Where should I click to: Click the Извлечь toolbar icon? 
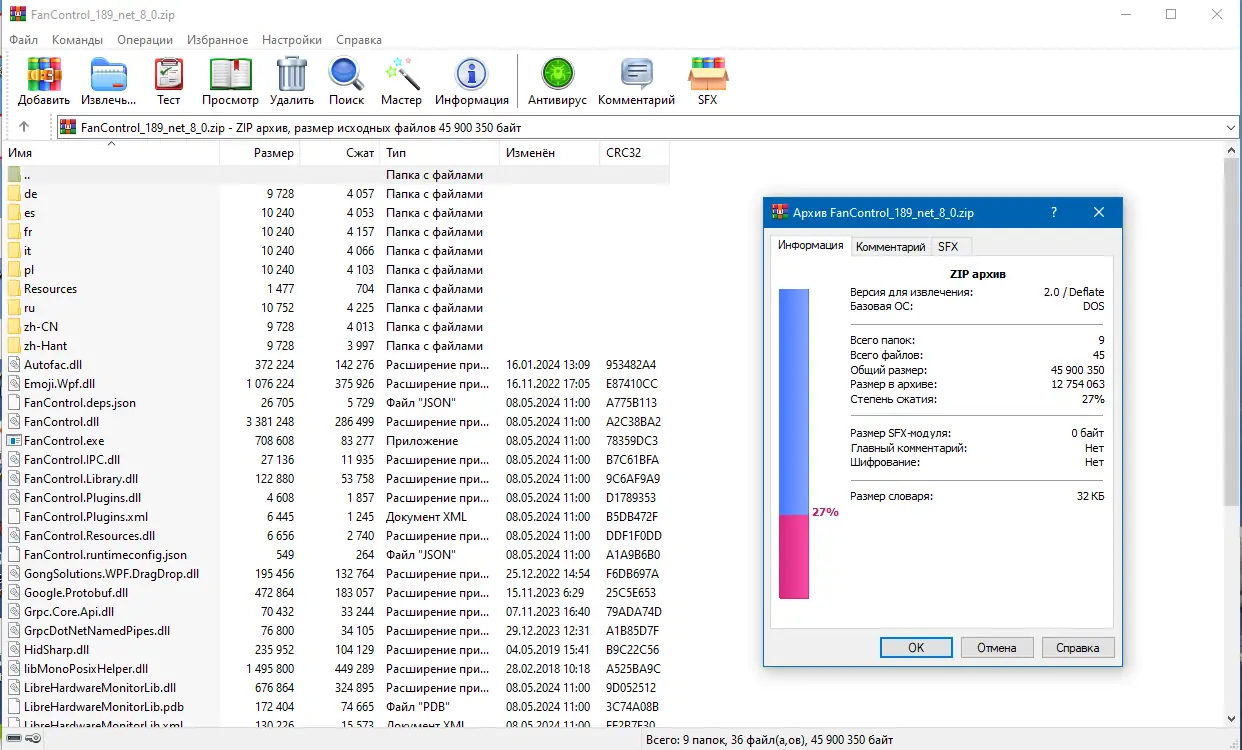[109, 75]
